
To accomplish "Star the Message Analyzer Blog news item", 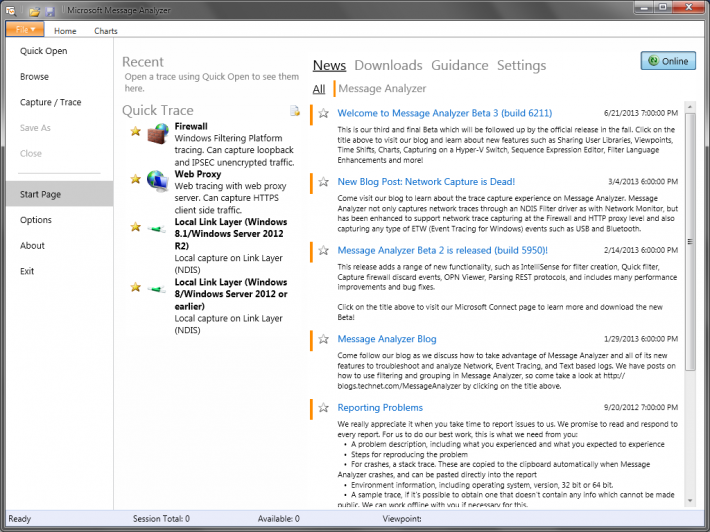I will pos(323,339).
